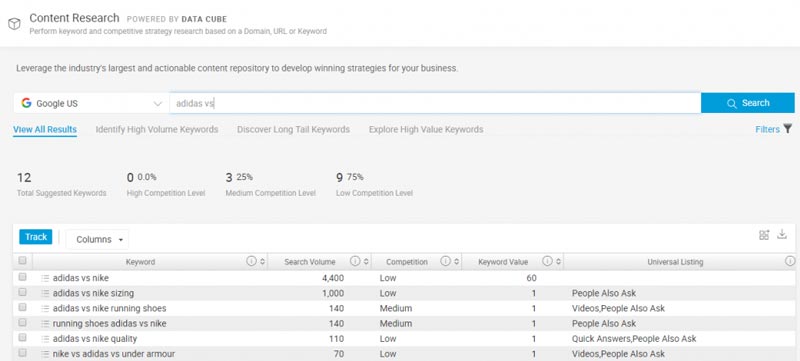This screenshot has height=361, width=800.
Task: Click list icon beside 'adidas vs nike running shoes'
Action: pos(45,308)
